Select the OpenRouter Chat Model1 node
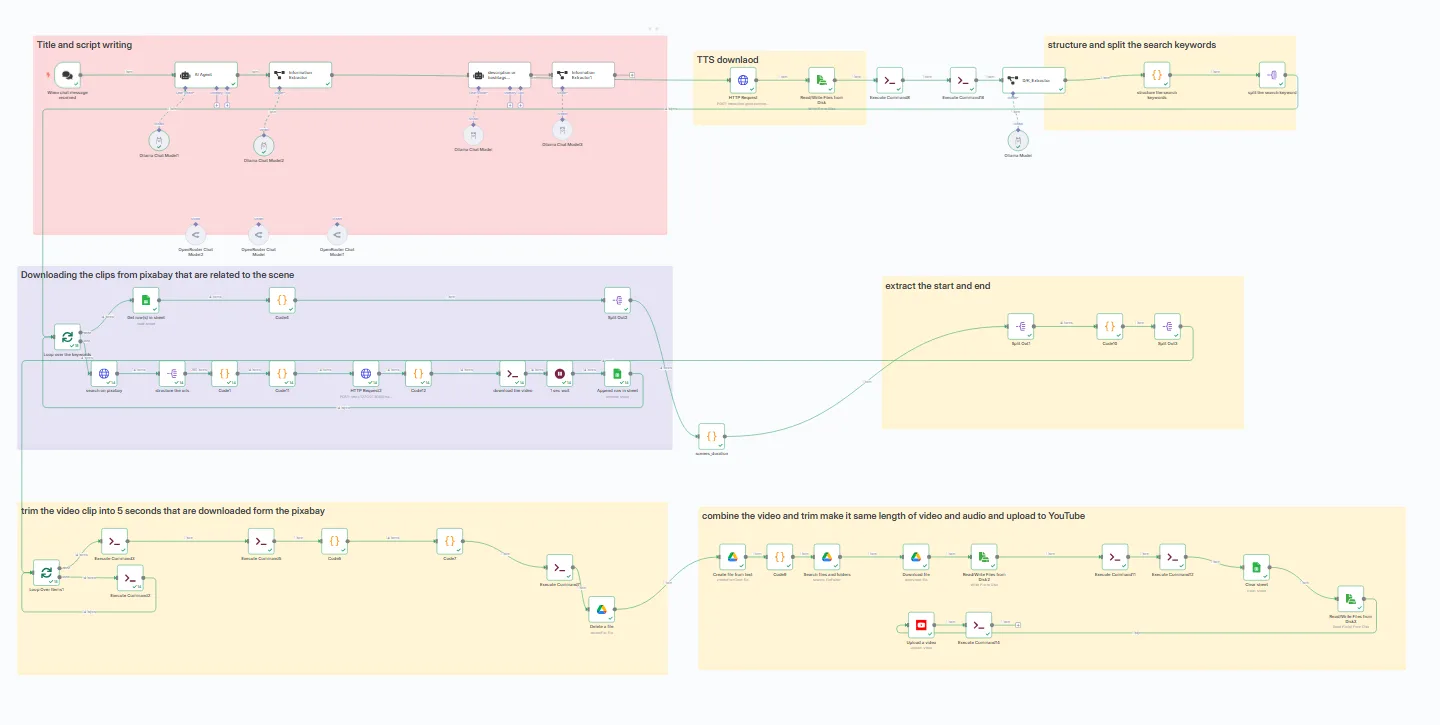This screenshot has width=1440, height=725. click(x=337, y=234)
